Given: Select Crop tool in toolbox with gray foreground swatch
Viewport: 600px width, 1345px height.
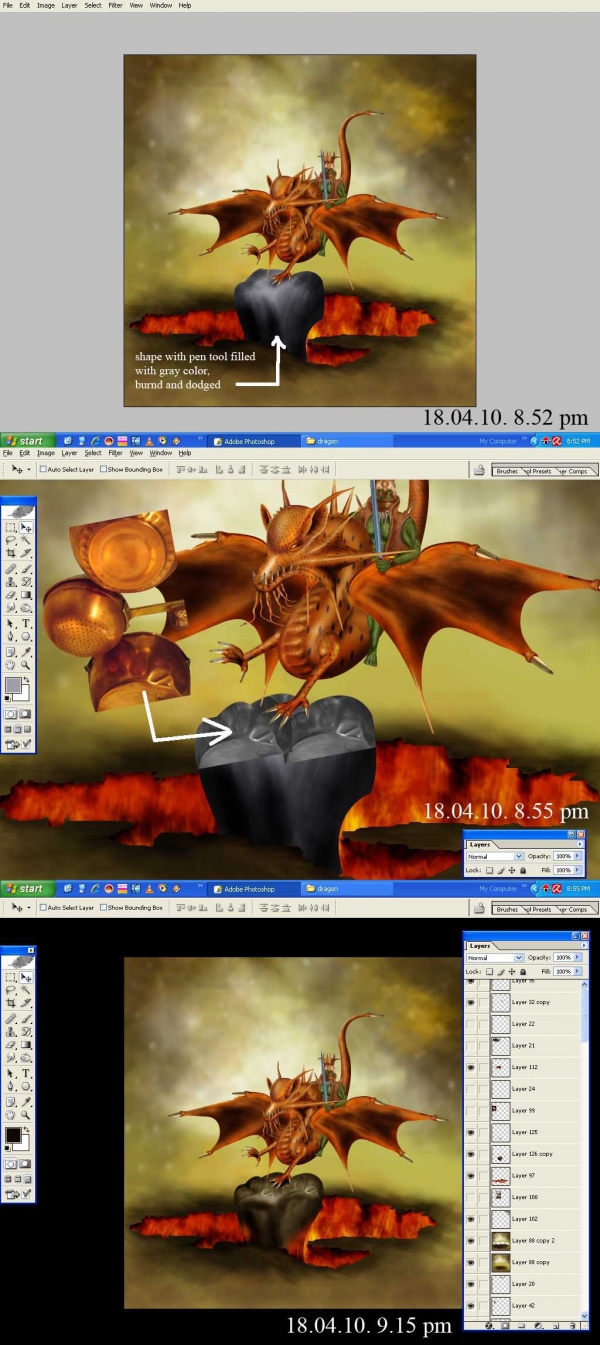Looking at the screenshot, I should [10, 553].
